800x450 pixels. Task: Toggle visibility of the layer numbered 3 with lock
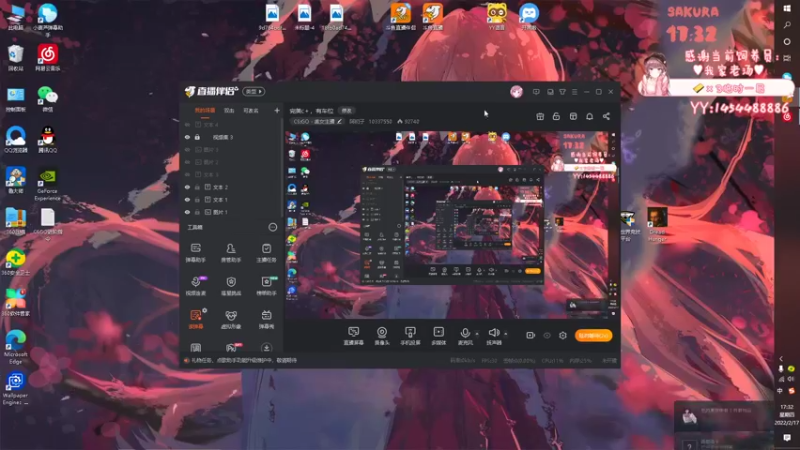(187, 137)
